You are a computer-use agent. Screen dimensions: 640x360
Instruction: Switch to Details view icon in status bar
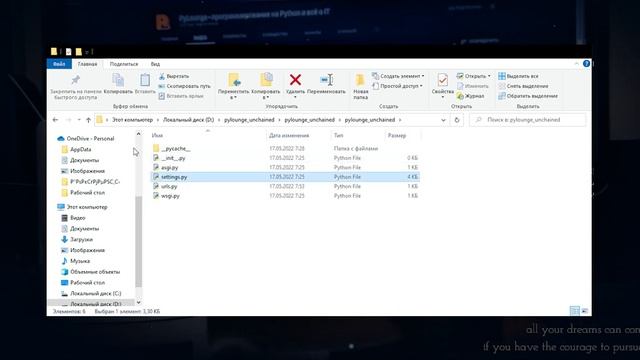574,311
